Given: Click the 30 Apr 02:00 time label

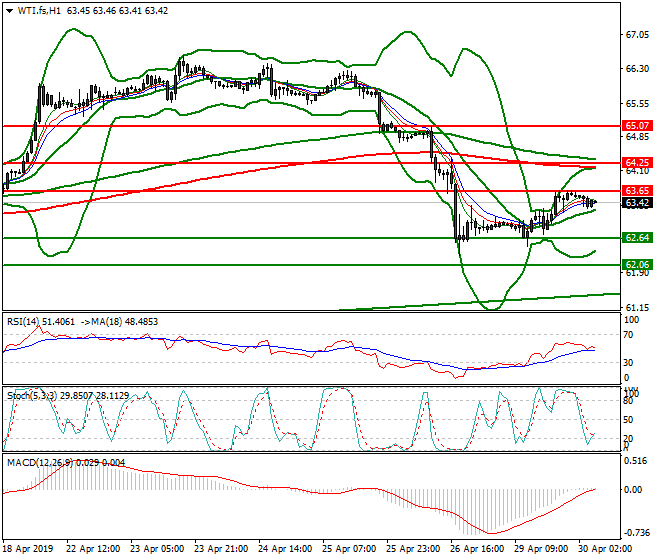Looking at the screenshot, I should tap(605, 549).
